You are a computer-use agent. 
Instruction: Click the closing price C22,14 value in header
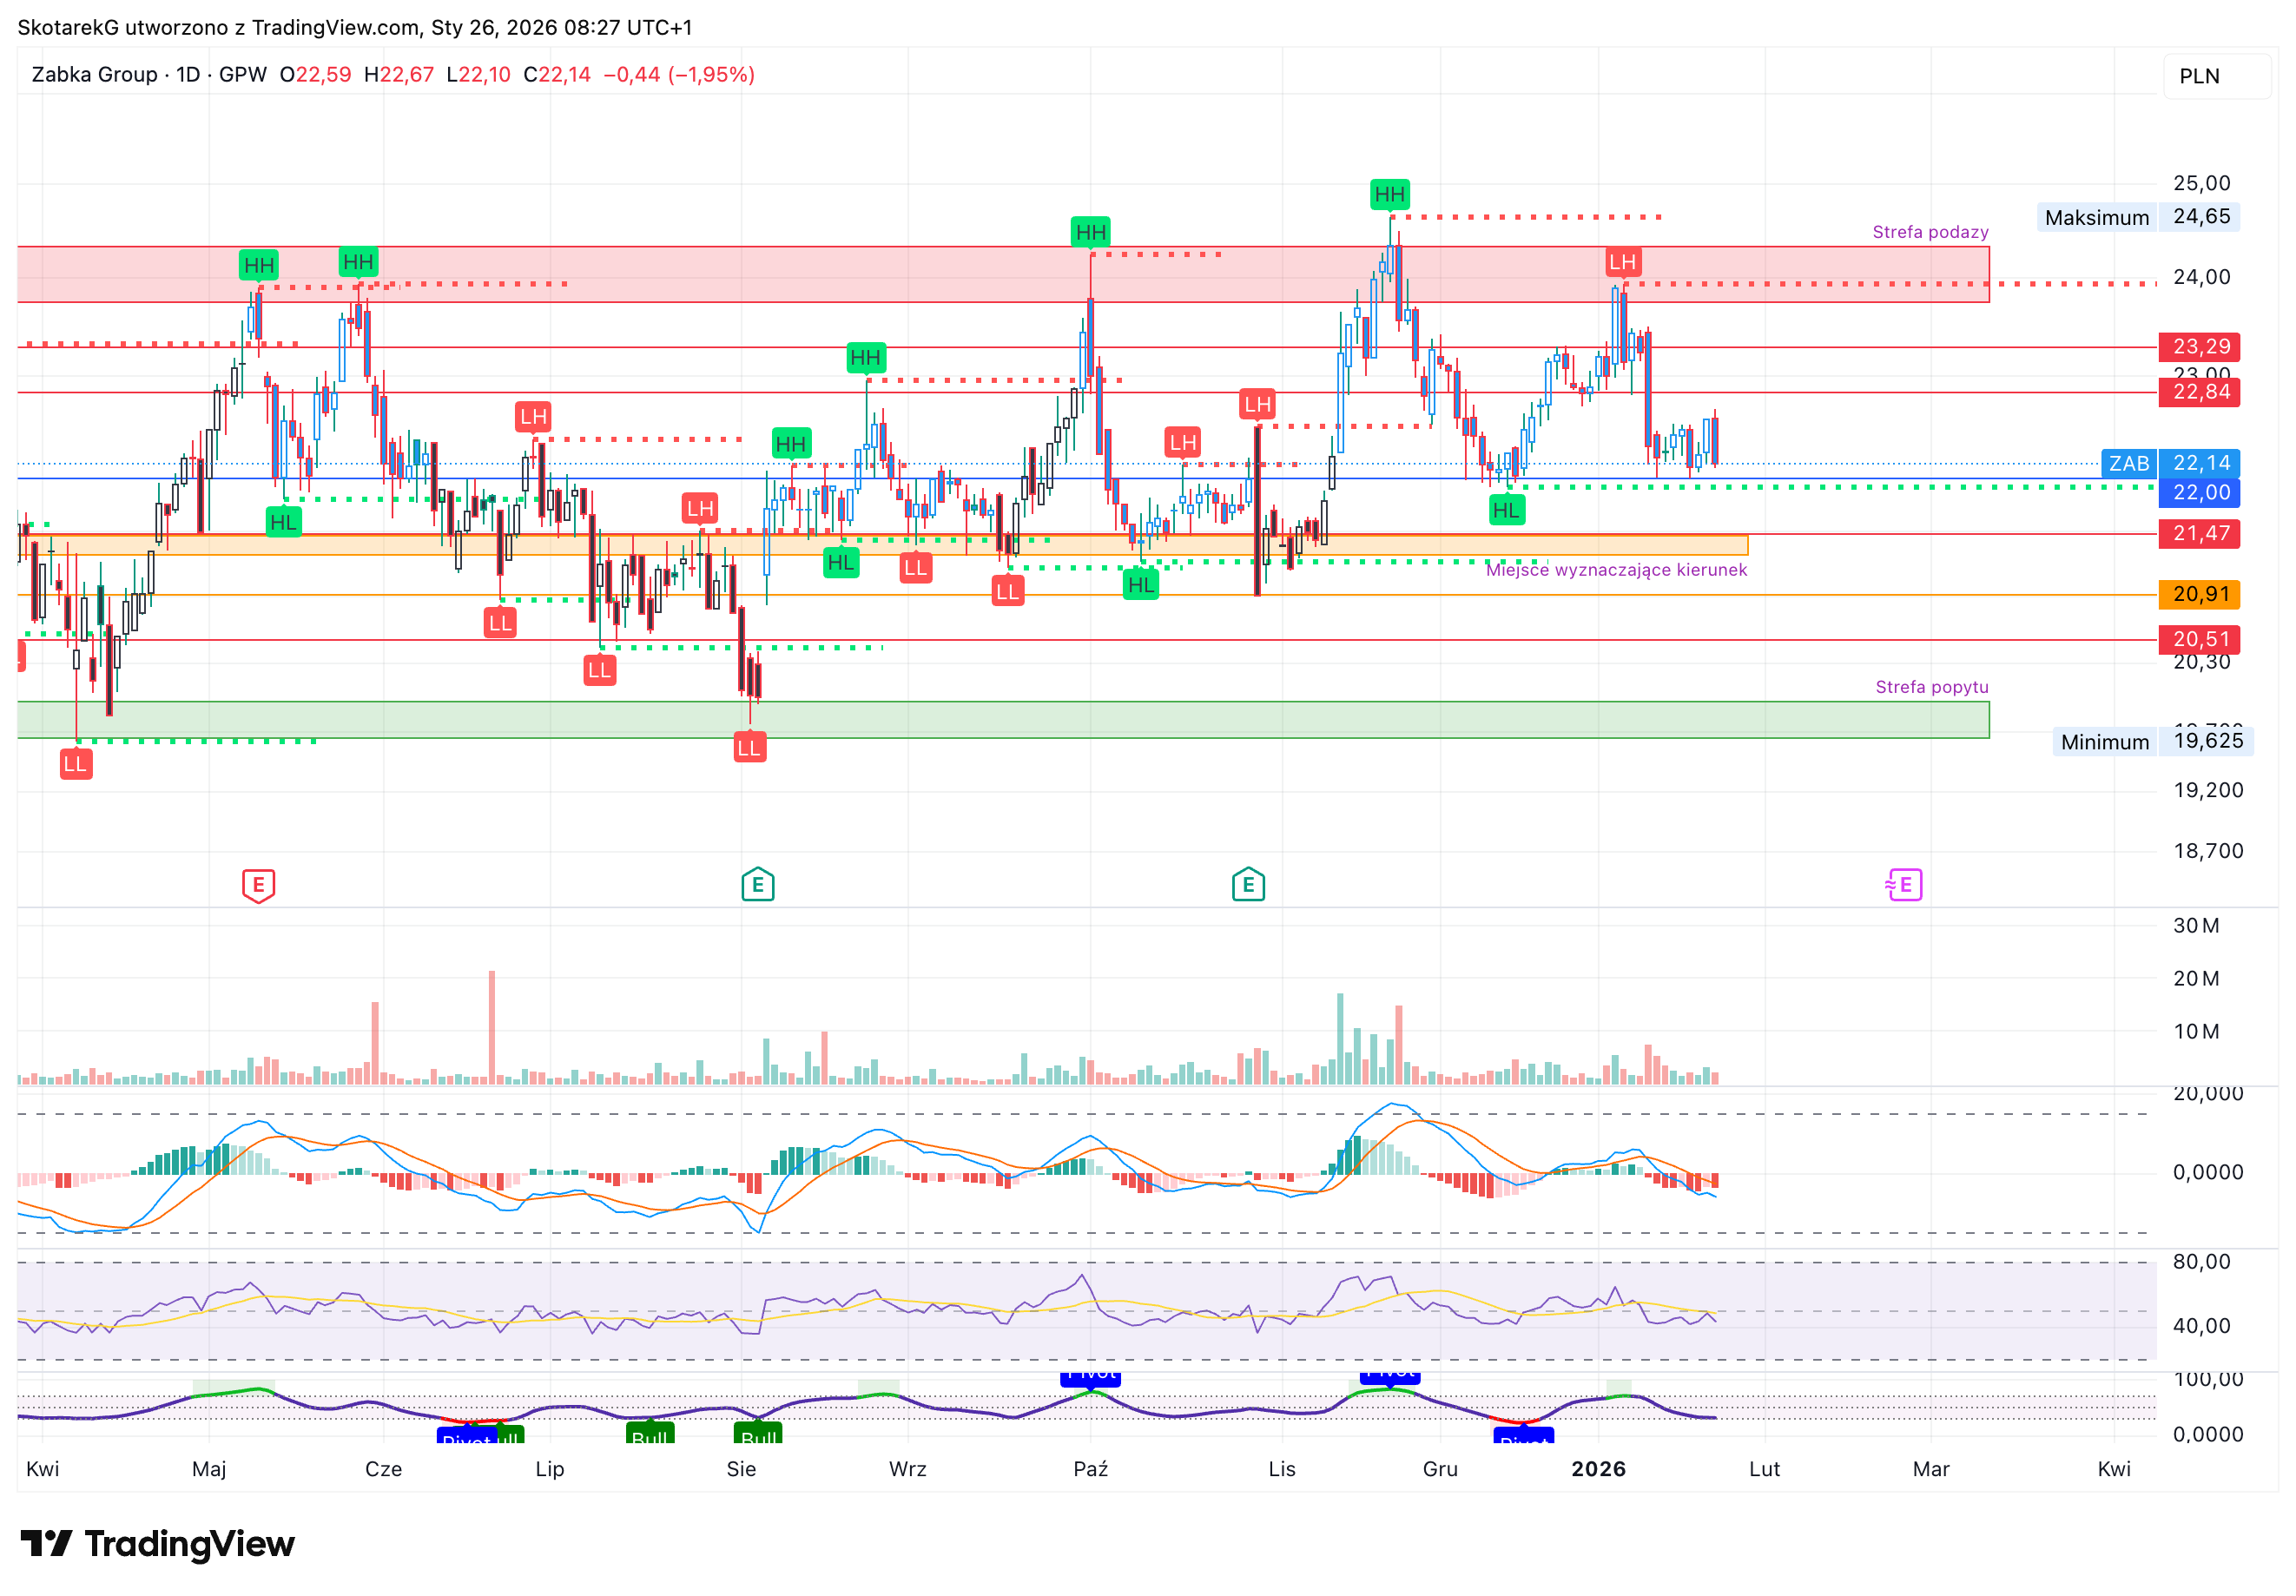click(557, 75)
